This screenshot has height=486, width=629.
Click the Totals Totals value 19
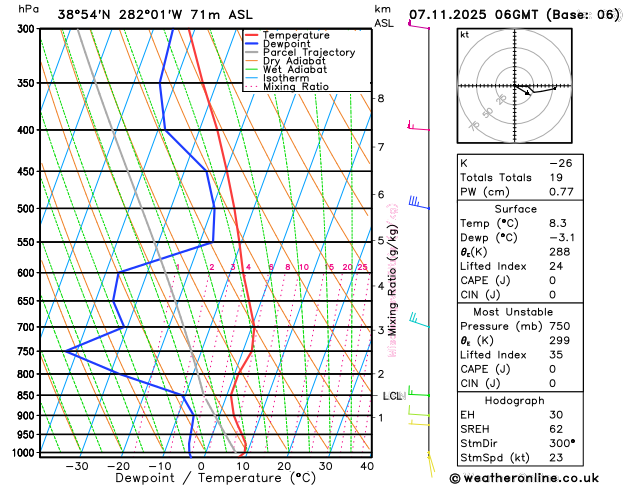[556, 177]
